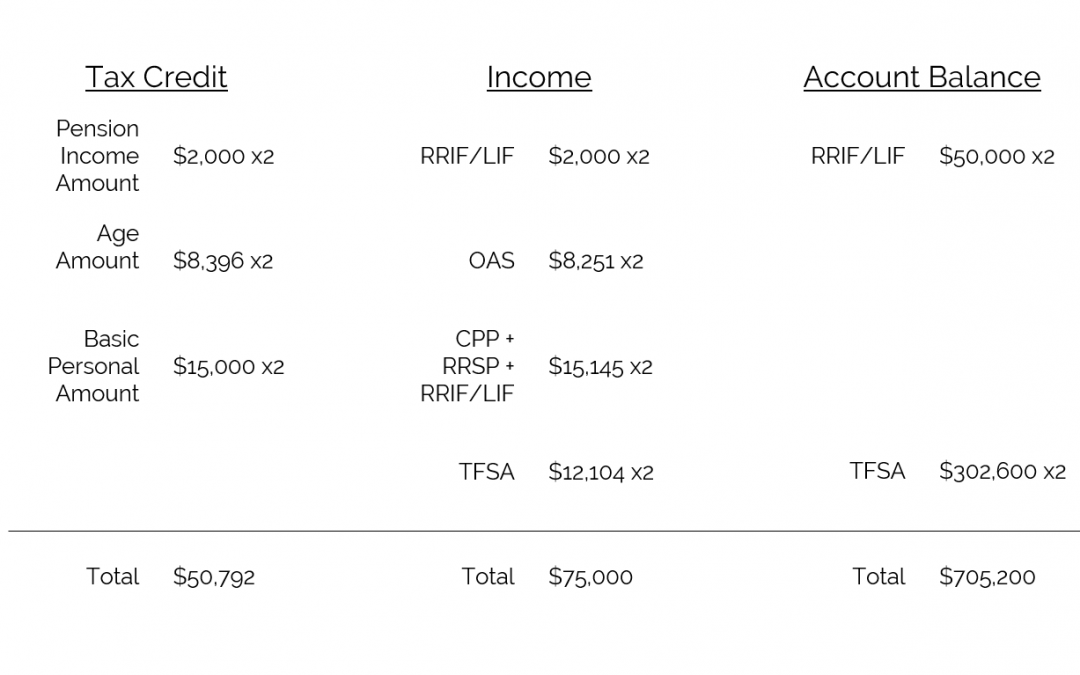Click the Tax Credit heading
Image resolution: width=1080 pixels, height=675 pixels.
tap(156, 77)
